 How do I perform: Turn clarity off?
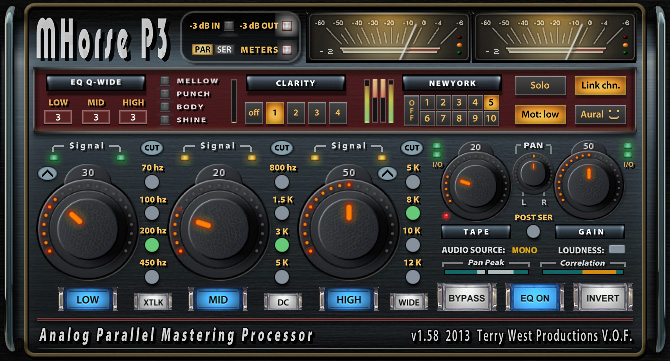click(254, 113)
